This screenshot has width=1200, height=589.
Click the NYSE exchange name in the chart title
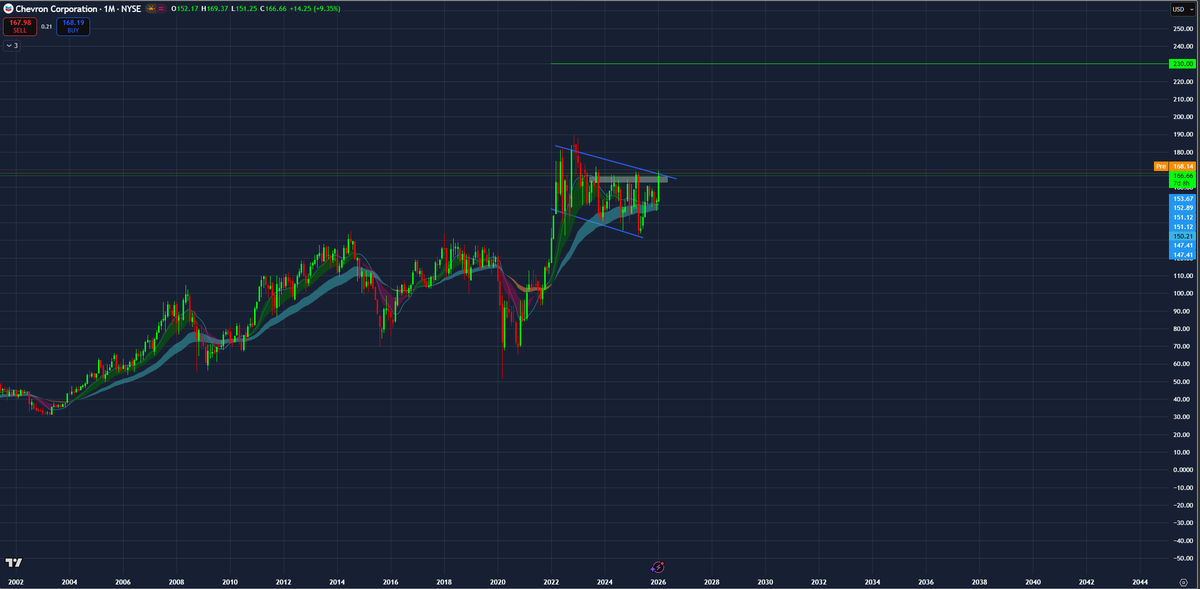coord(132,9)
